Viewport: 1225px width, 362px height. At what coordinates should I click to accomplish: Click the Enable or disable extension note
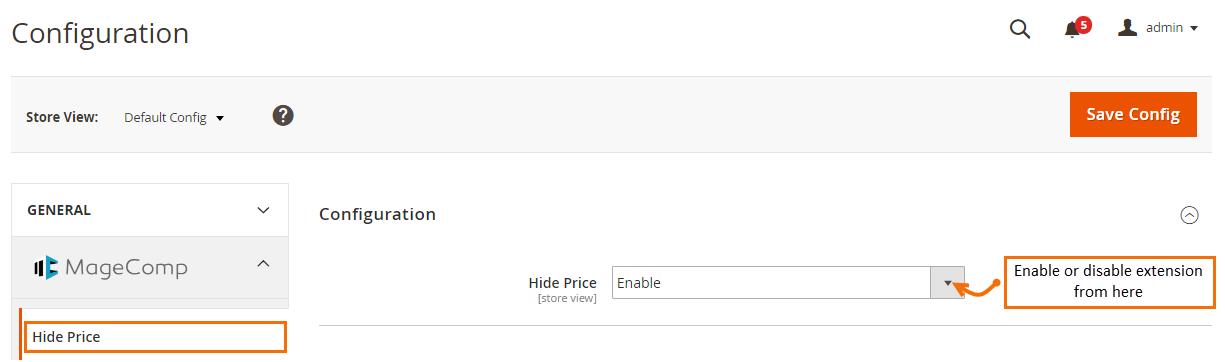tap(1108, 281)
